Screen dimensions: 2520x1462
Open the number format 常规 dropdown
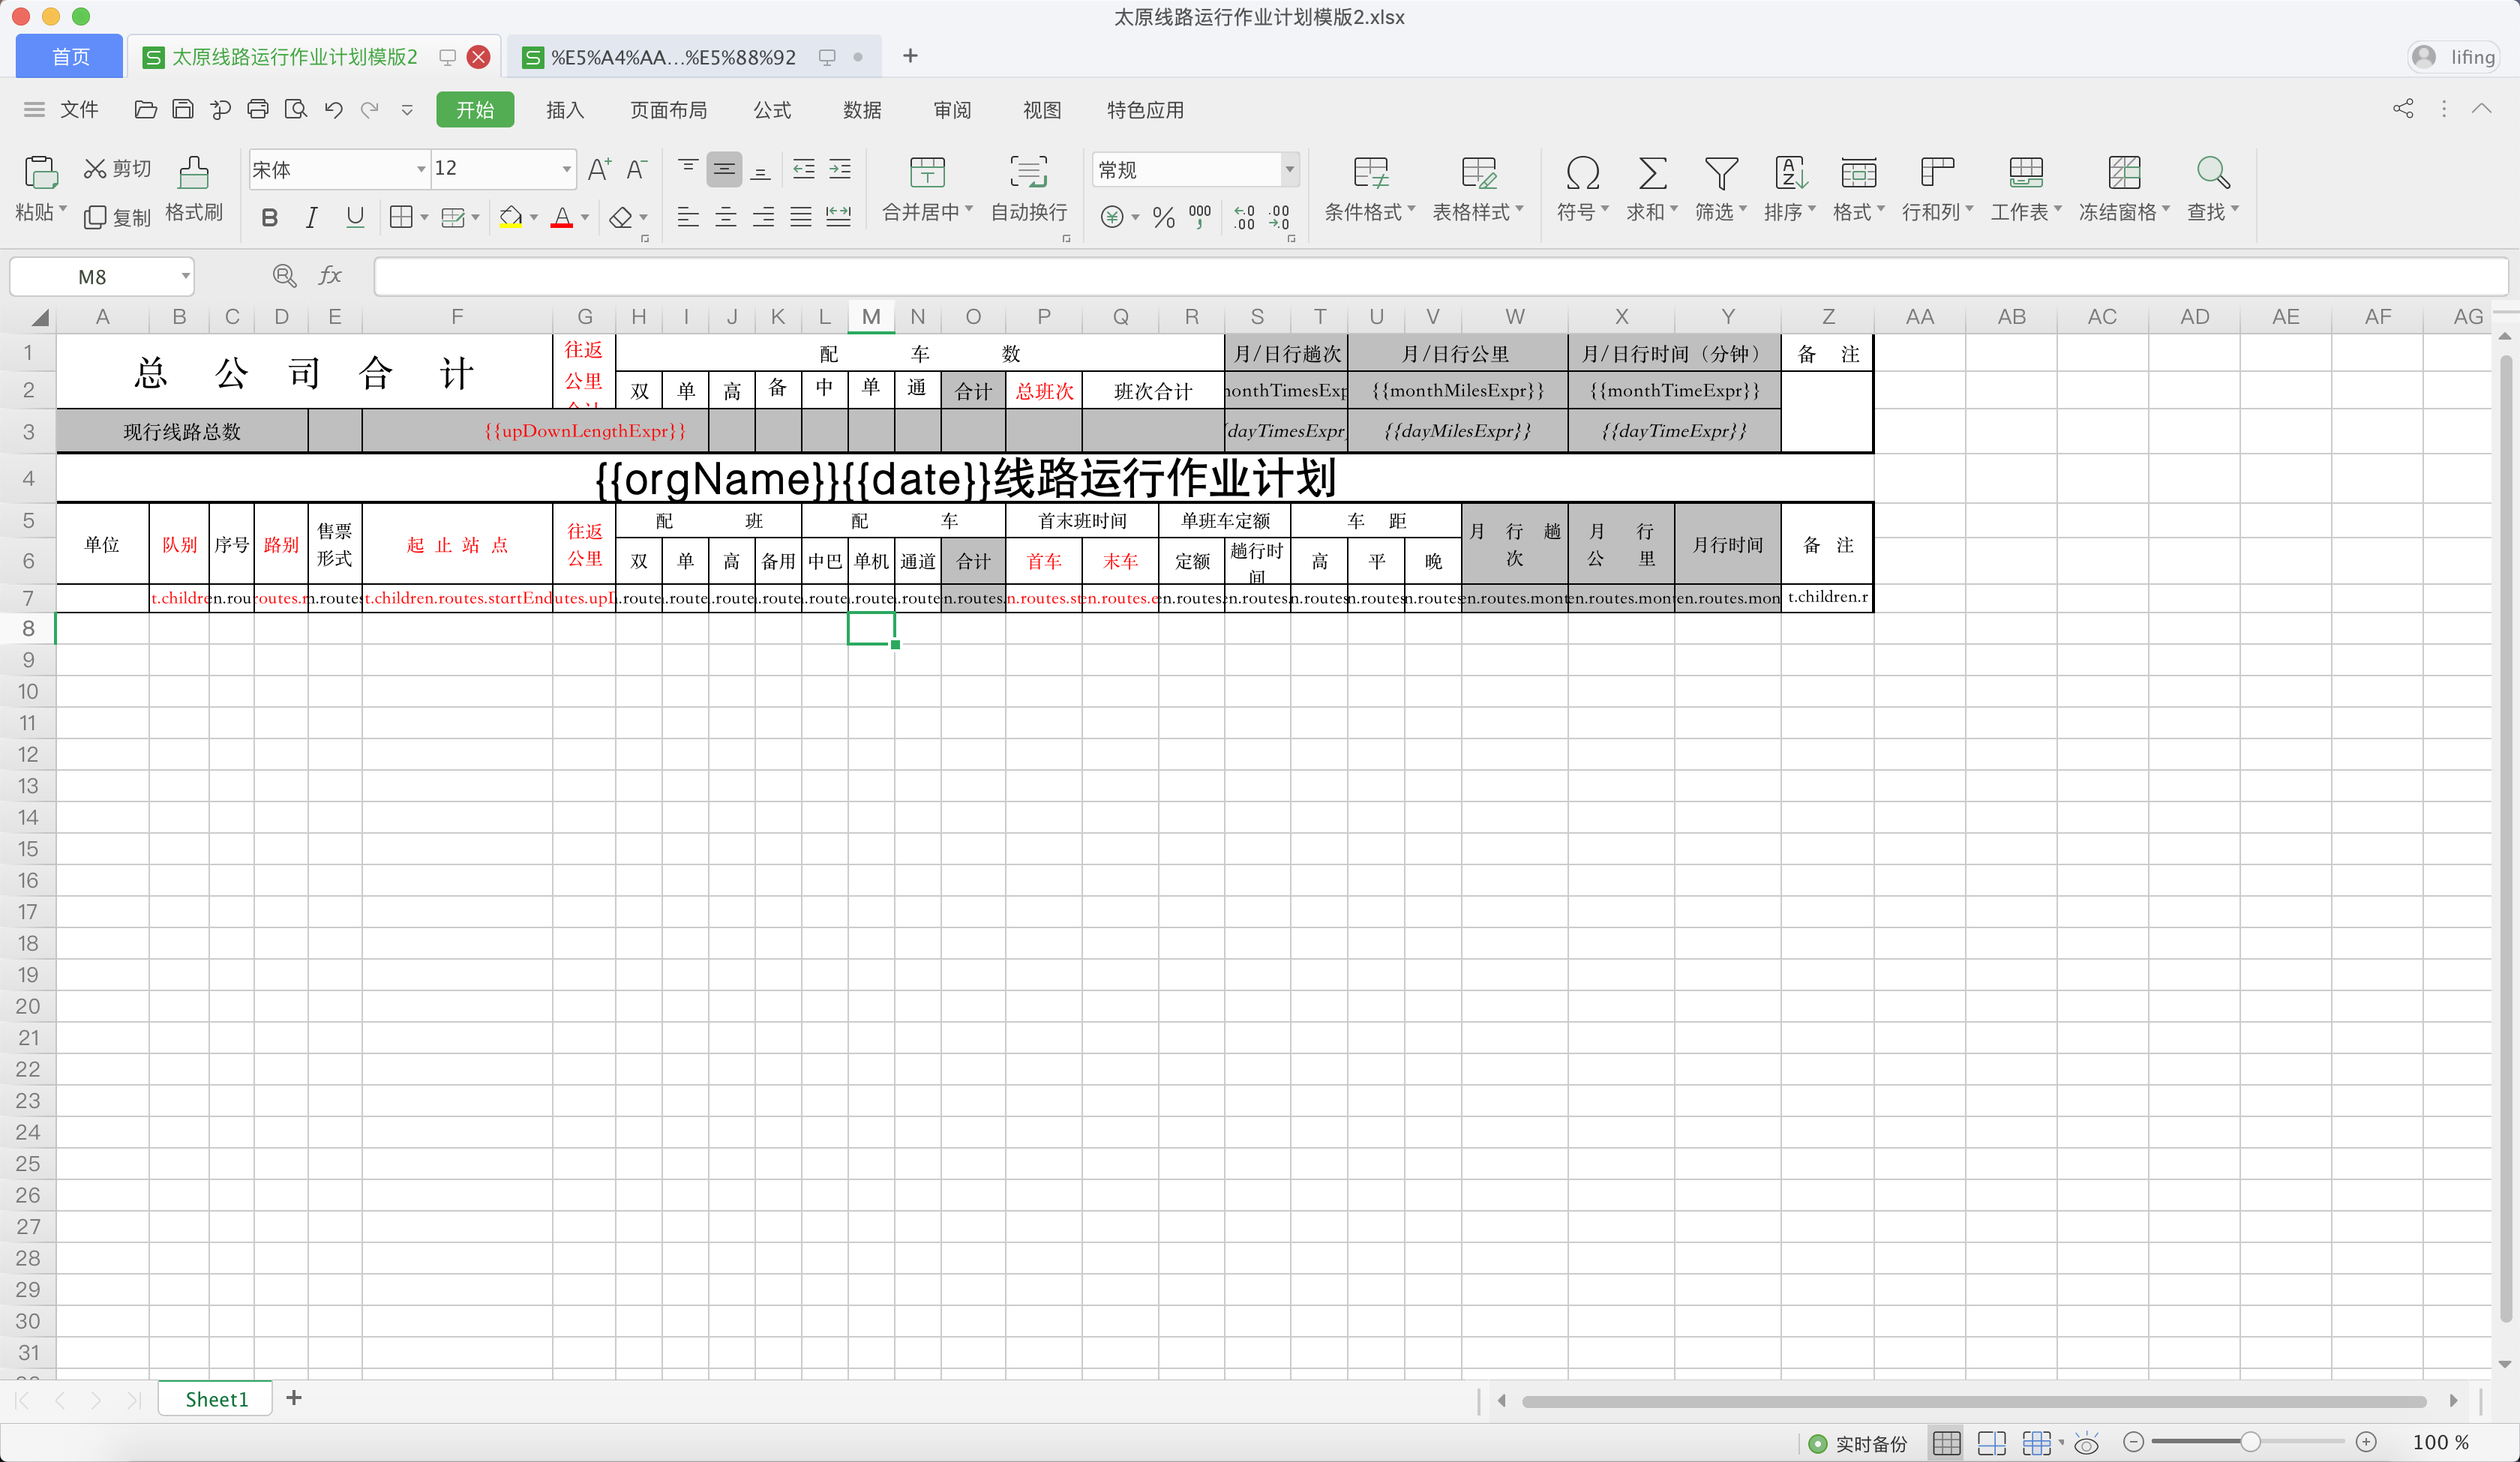point(1289,169)
